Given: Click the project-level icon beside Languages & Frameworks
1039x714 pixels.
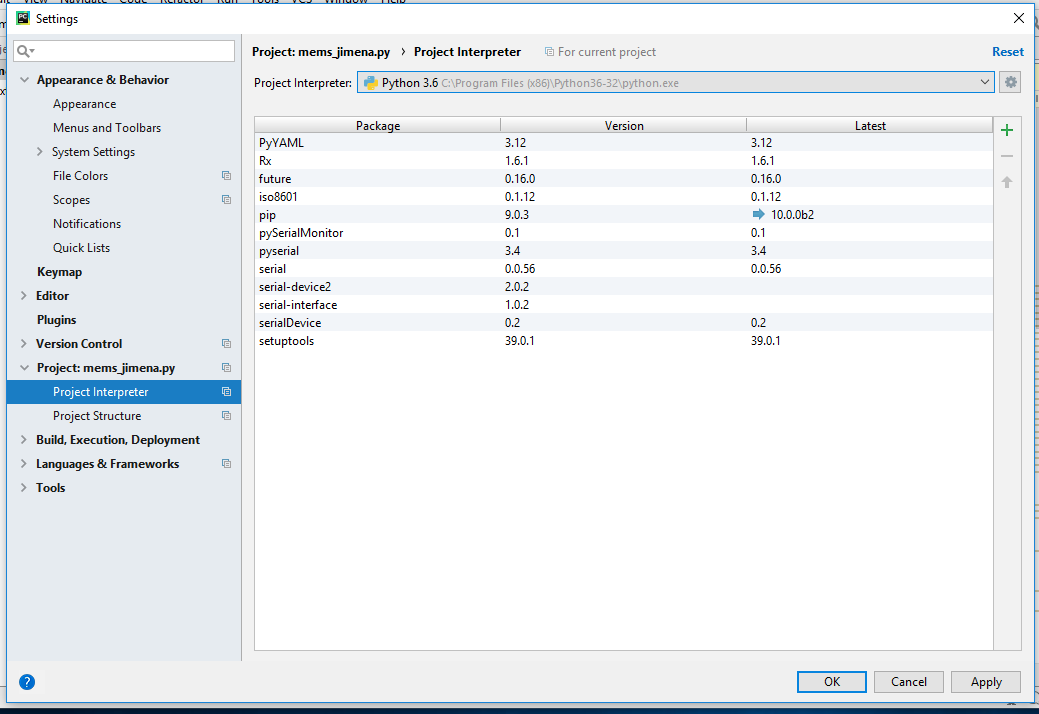Looking at the screenshot, I should pos(226,464).
